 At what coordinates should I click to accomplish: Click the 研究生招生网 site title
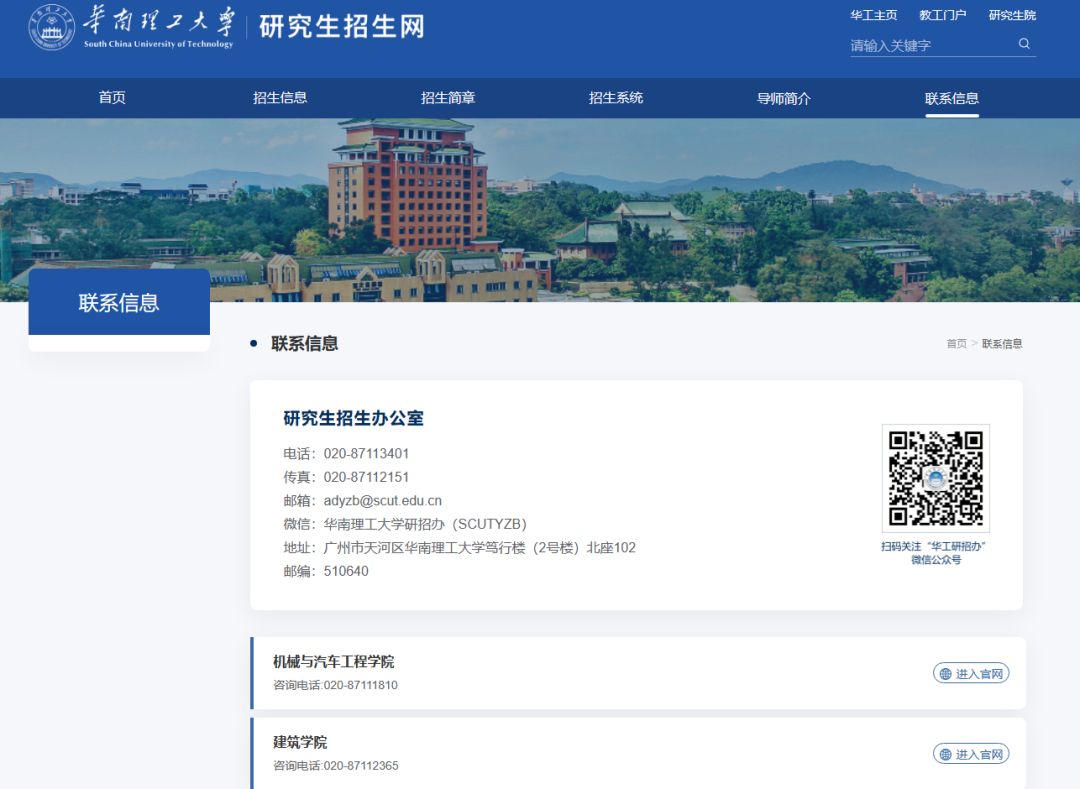coord(342,27)
